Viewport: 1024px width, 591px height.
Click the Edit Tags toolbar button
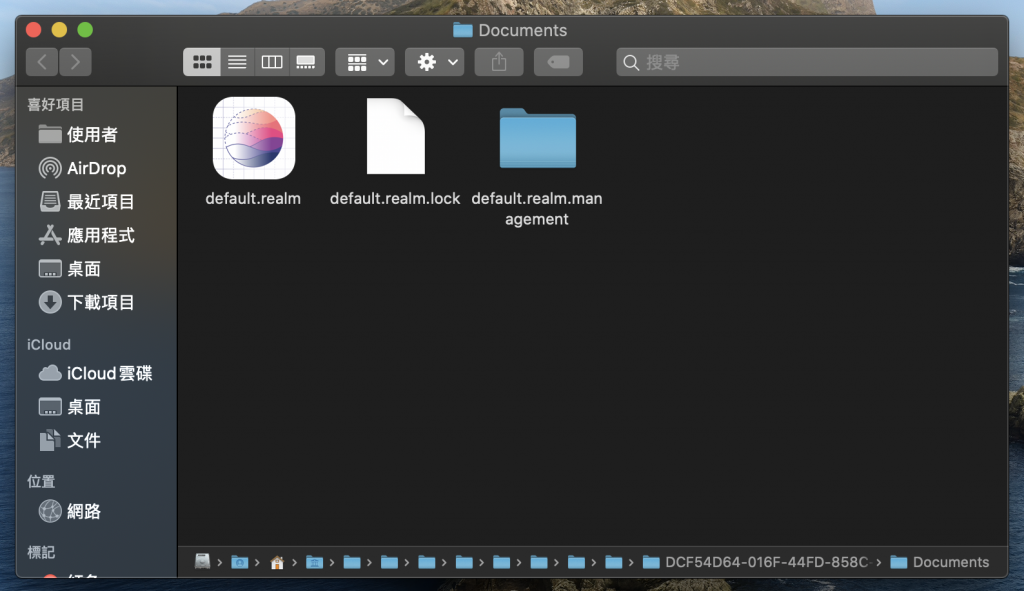(558, 62)
